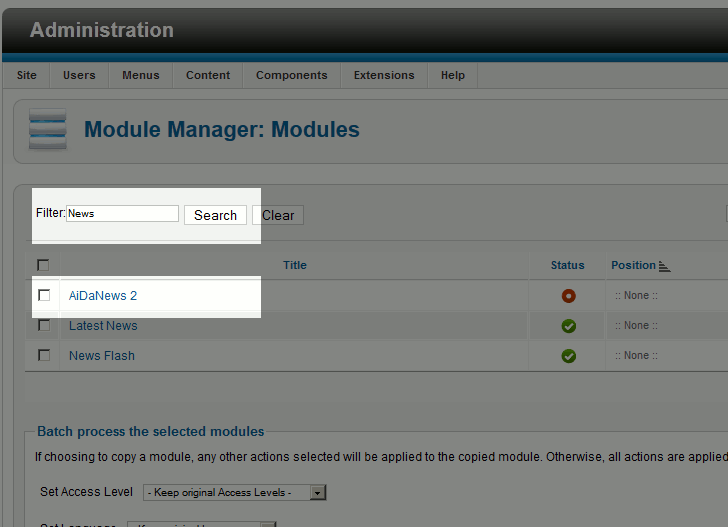Click into the Filter text field

[122, 214]
